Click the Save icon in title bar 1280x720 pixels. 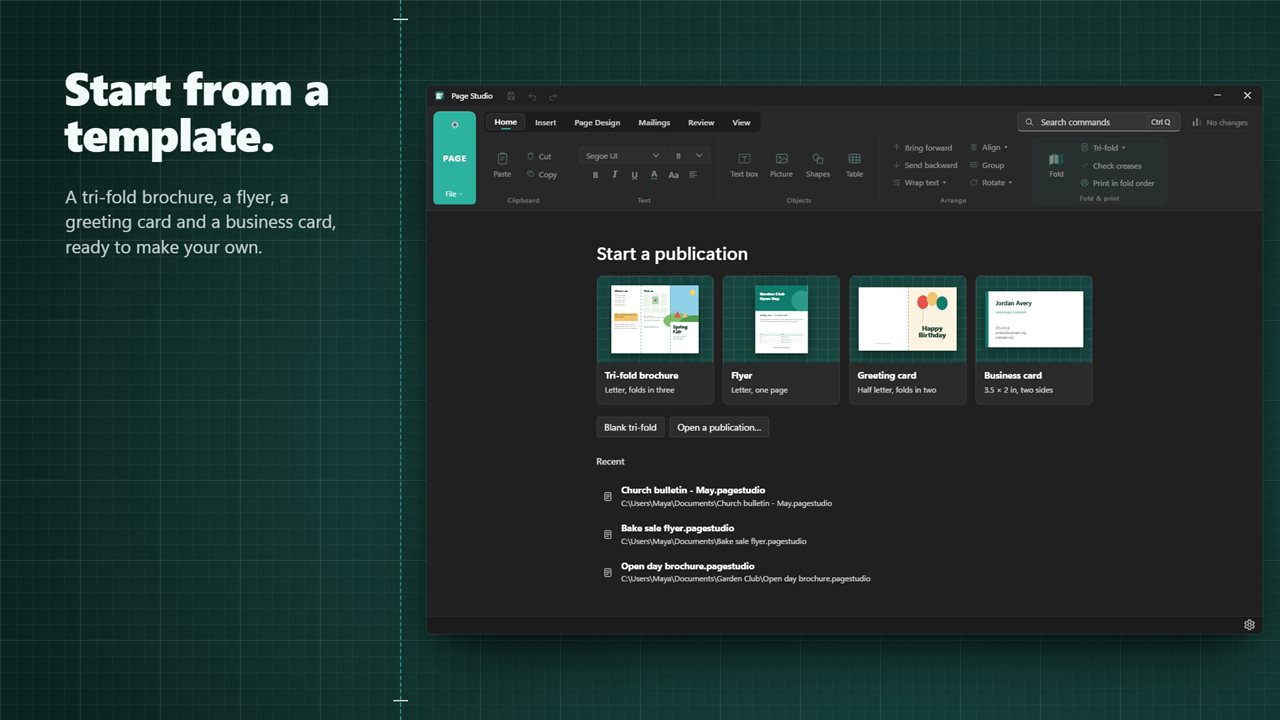tap(511, 96)
